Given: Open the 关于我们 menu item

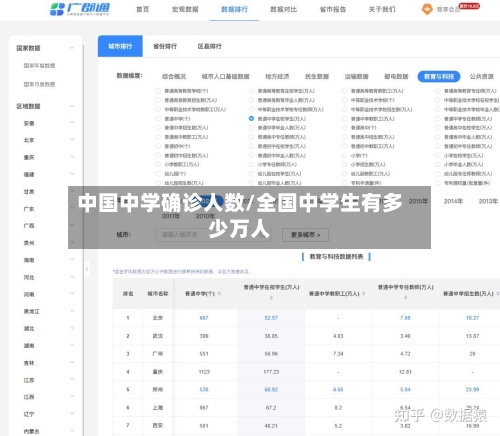Looking at the screenshot, I should [382, 9].
